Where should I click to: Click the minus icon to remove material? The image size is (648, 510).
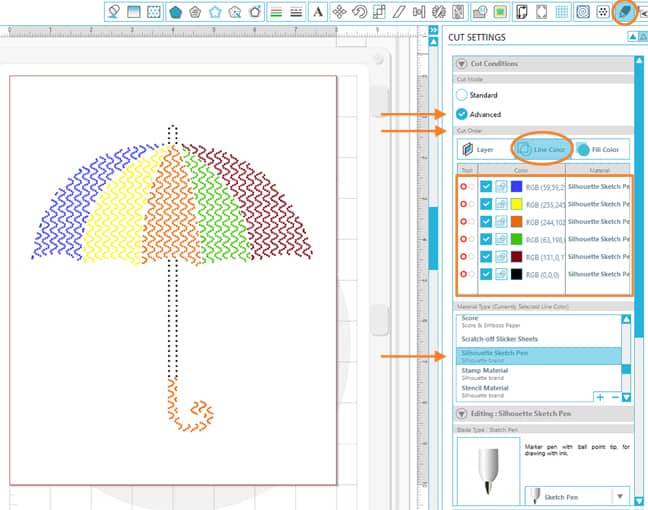coord(614,397)
